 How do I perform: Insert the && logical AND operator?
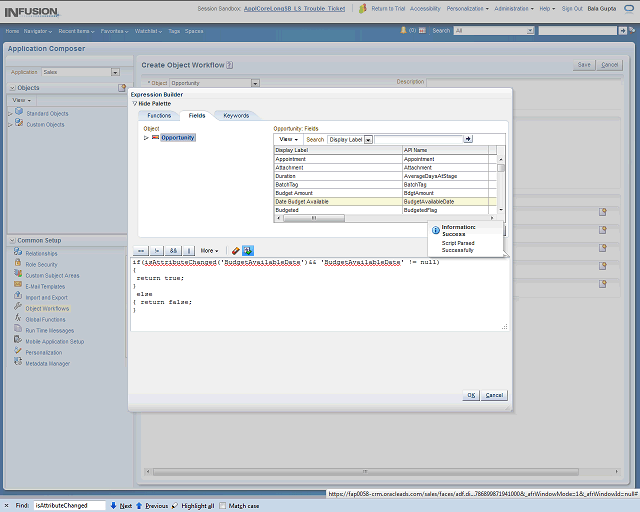pyautogui.click(x=173, y=250)
